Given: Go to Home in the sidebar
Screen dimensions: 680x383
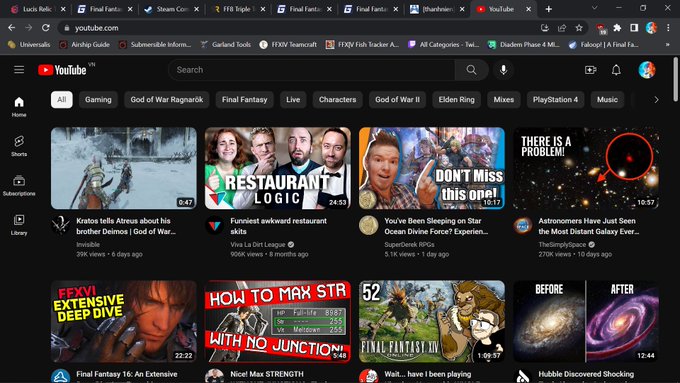Looking at the screenshot, I should point(19,107).
